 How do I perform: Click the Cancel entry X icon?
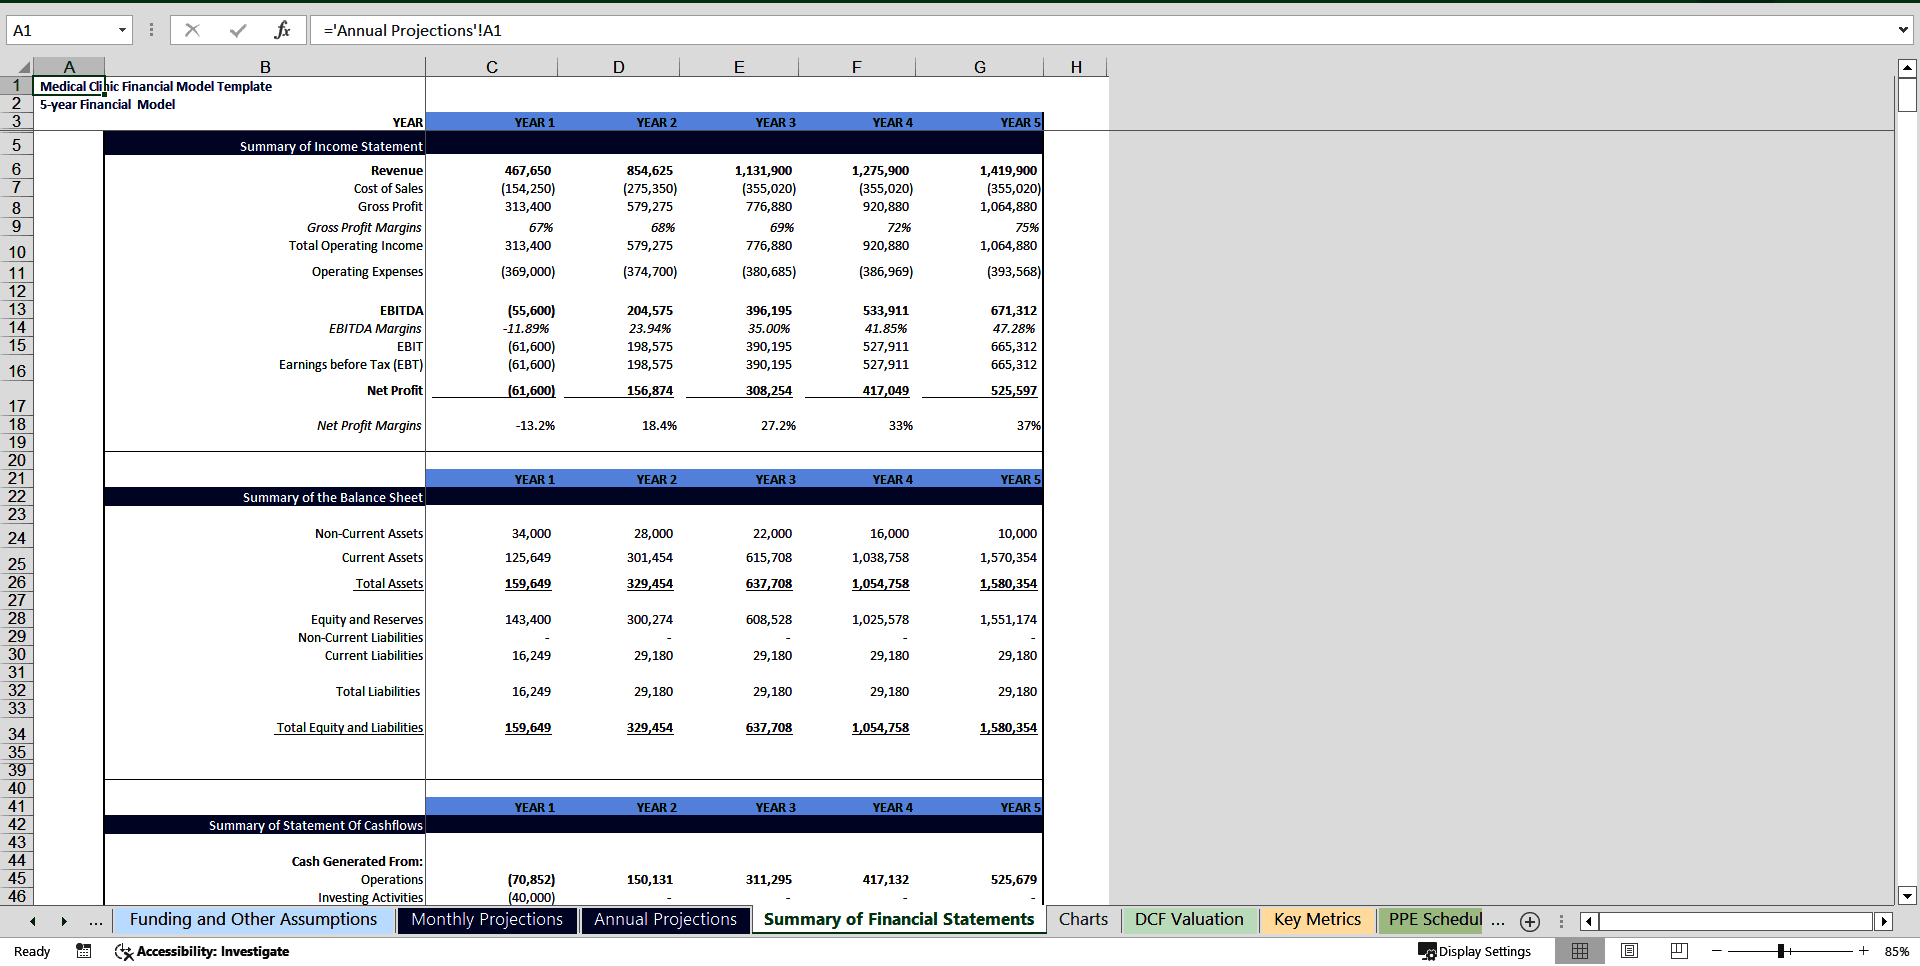tap(192, 30)
